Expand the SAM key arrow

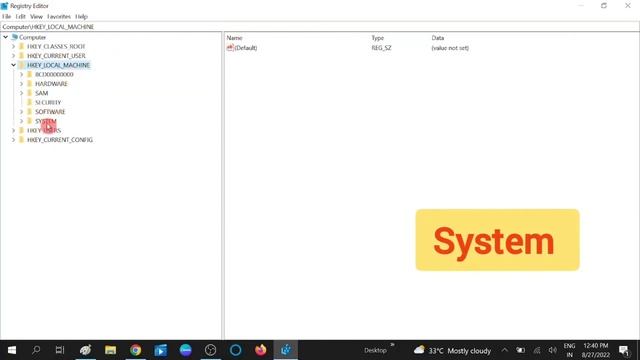point(22,93)
